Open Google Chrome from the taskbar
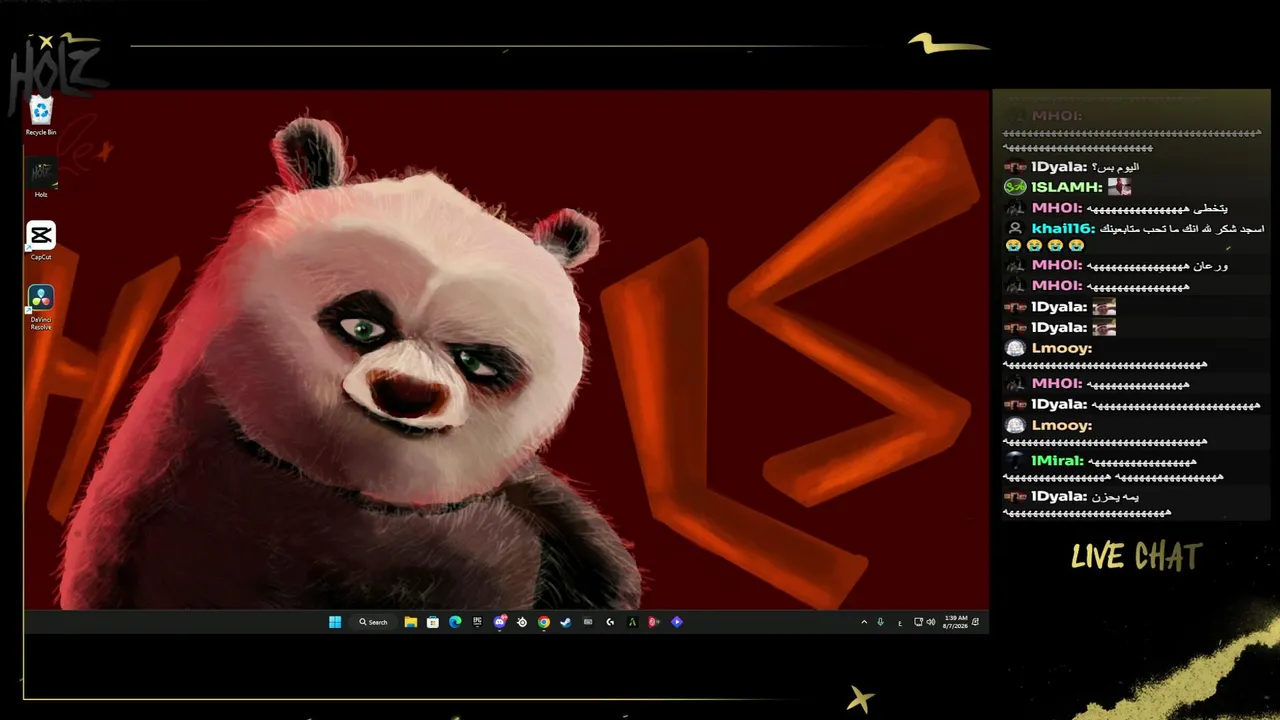Viewport: 1280px width, 720px height. click(x=544, y=622)
